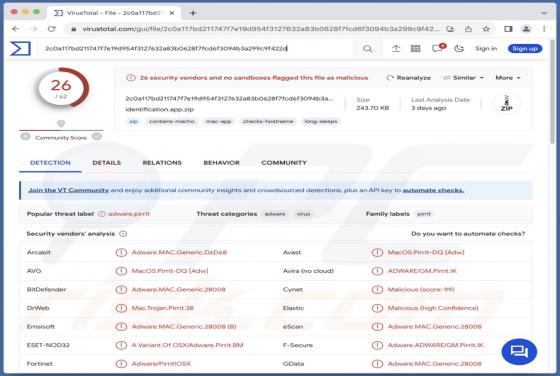Click the checks-hostname tag
The height and width of the screenshot is (376, 560).
(x=268, y=122)
